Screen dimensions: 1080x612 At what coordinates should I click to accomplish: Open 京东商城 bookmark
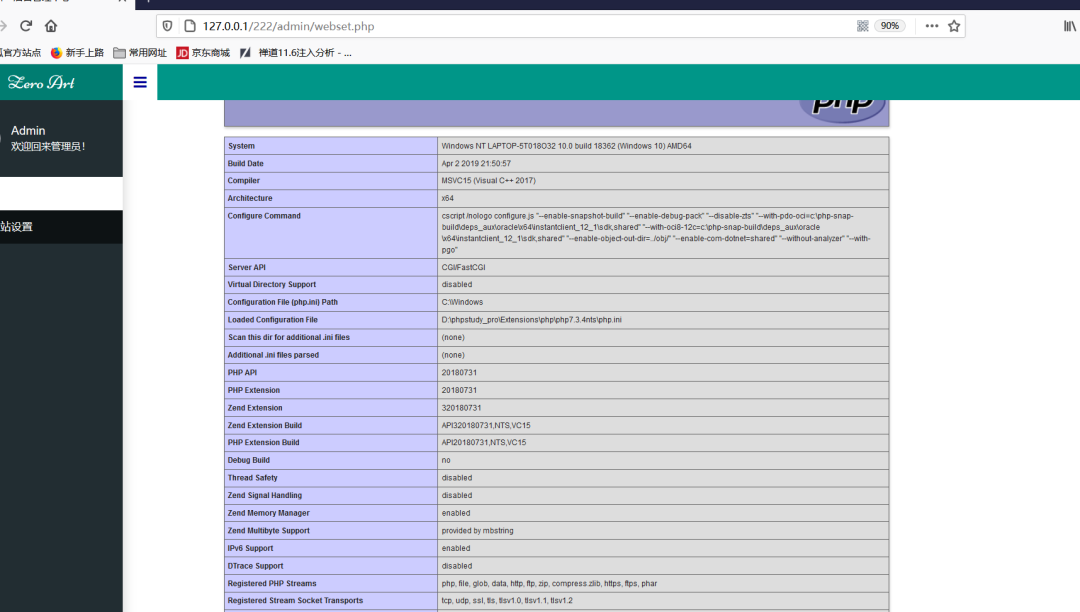pyautogui.click(x=203, y=53)
